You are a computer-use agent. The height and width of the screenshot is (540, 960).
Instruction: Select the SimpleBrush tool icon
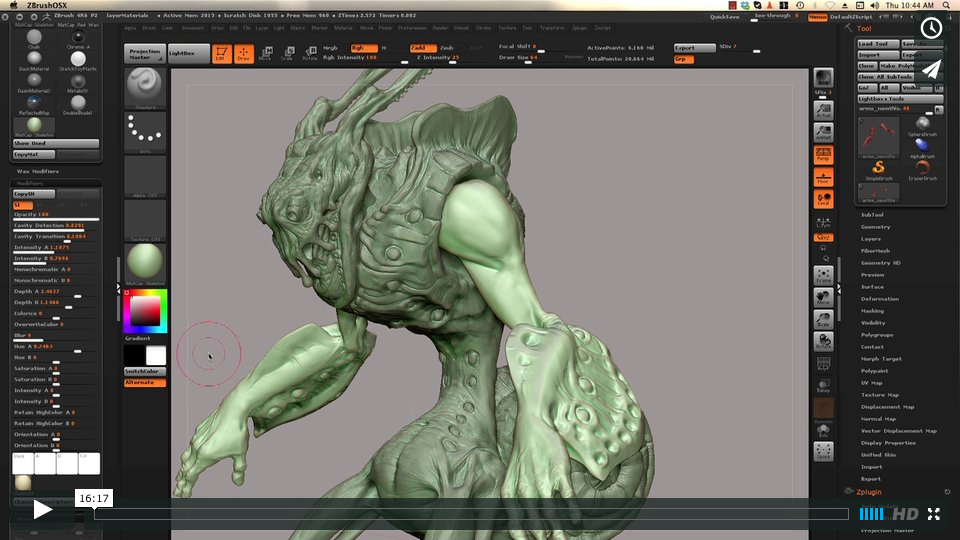click(879, 170)
